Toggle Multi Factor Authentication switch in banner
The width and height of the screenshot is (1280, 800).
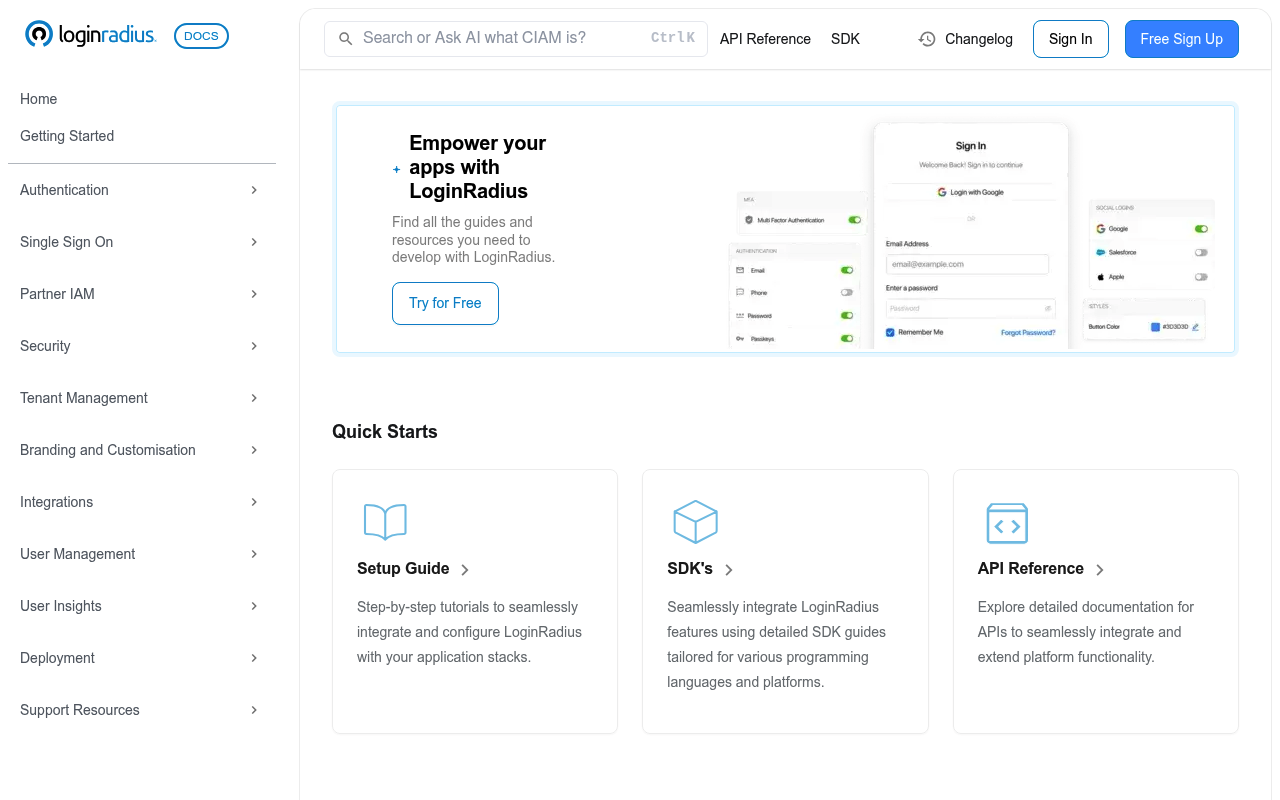pos(854,220)
